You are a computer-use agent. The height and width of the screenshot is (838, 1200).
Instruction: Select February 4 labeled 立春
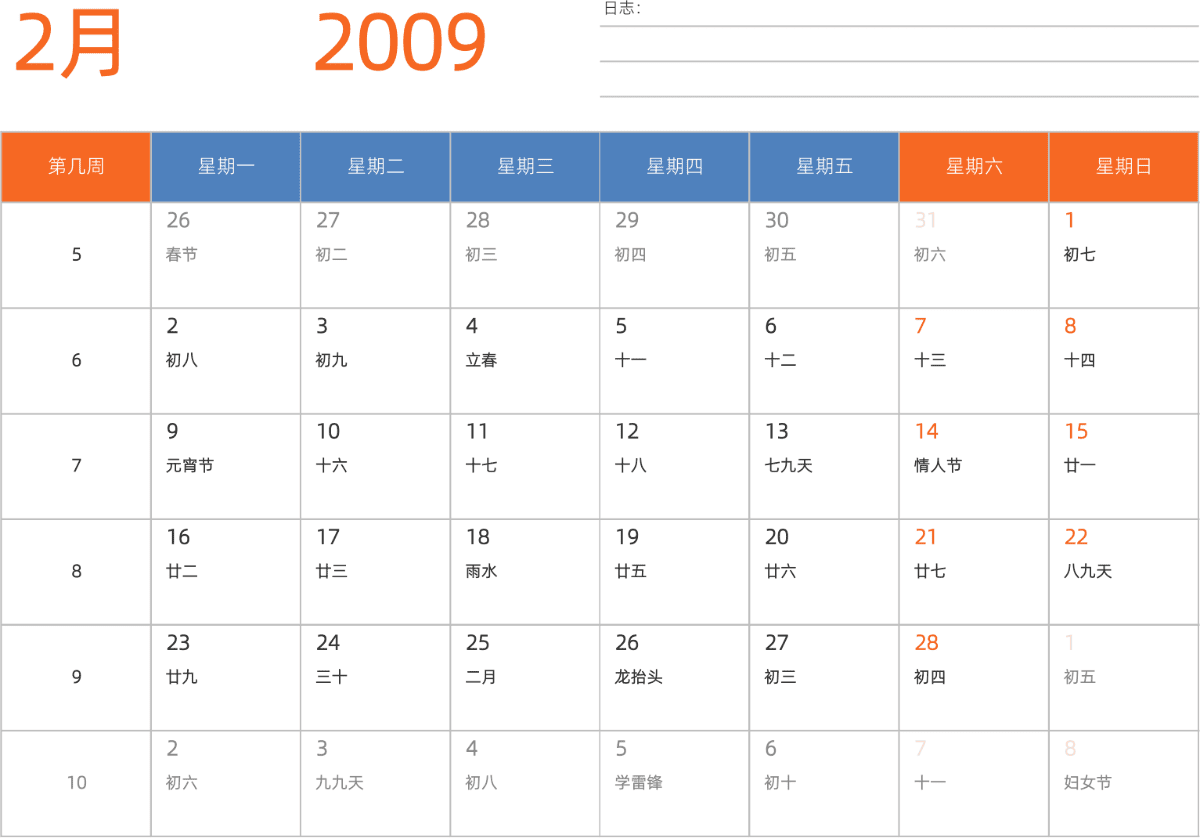[525, 361]
